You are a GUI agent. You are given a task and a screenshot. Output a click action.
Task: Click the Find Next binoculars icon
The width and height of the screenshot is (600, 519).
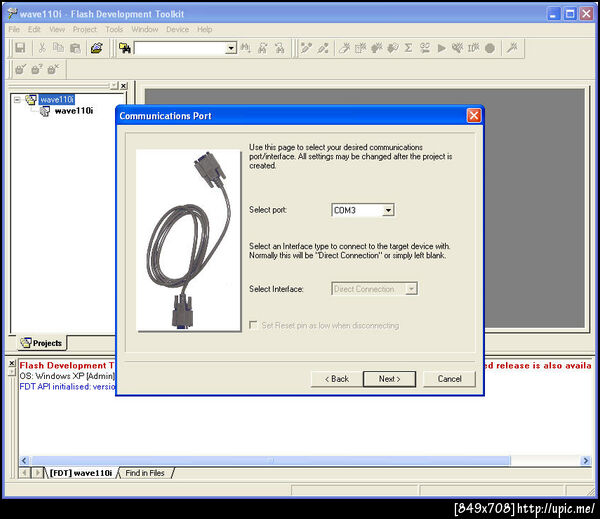point(262,48)
